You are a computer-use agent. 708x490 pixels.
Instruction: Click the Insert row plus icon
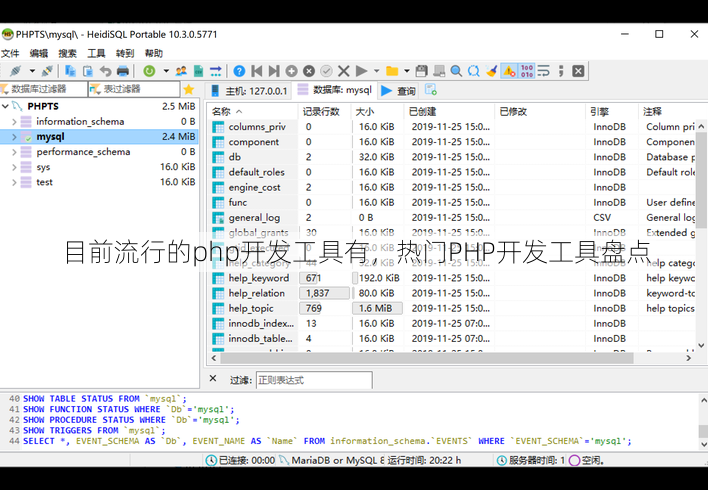click(291, 71)
